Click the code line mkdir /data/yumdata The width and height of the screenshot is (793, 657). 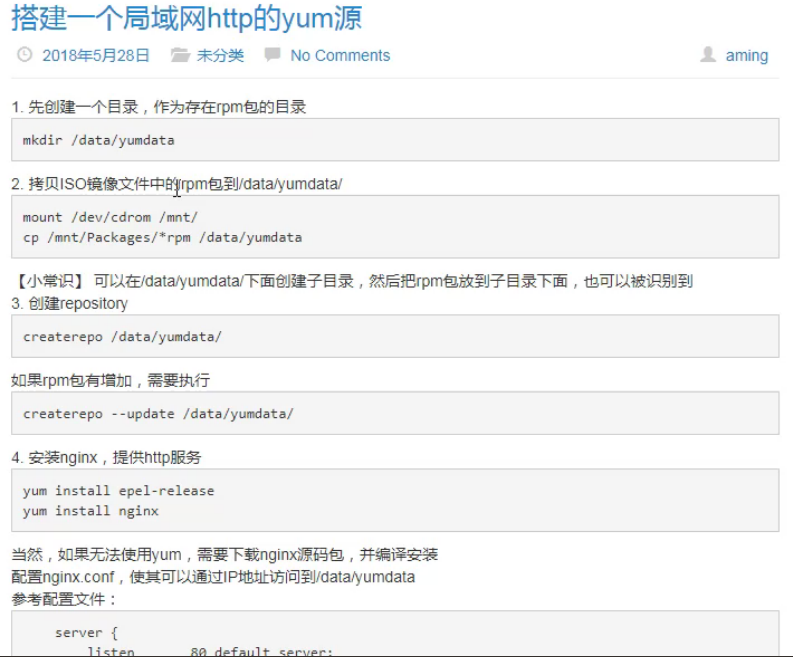coord(99,140)
